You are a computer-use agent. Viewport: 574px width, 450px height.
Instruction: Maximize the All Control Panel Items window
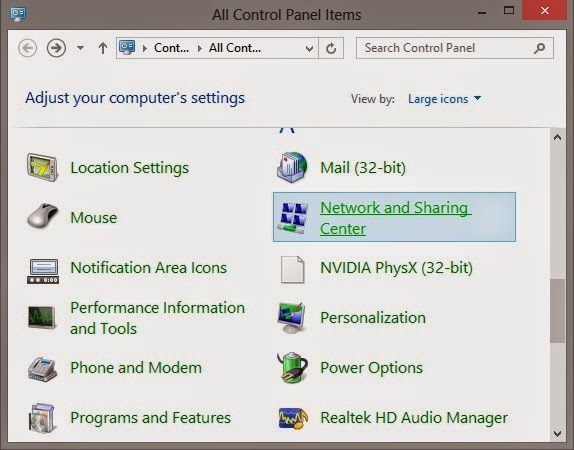coord(509,11)
